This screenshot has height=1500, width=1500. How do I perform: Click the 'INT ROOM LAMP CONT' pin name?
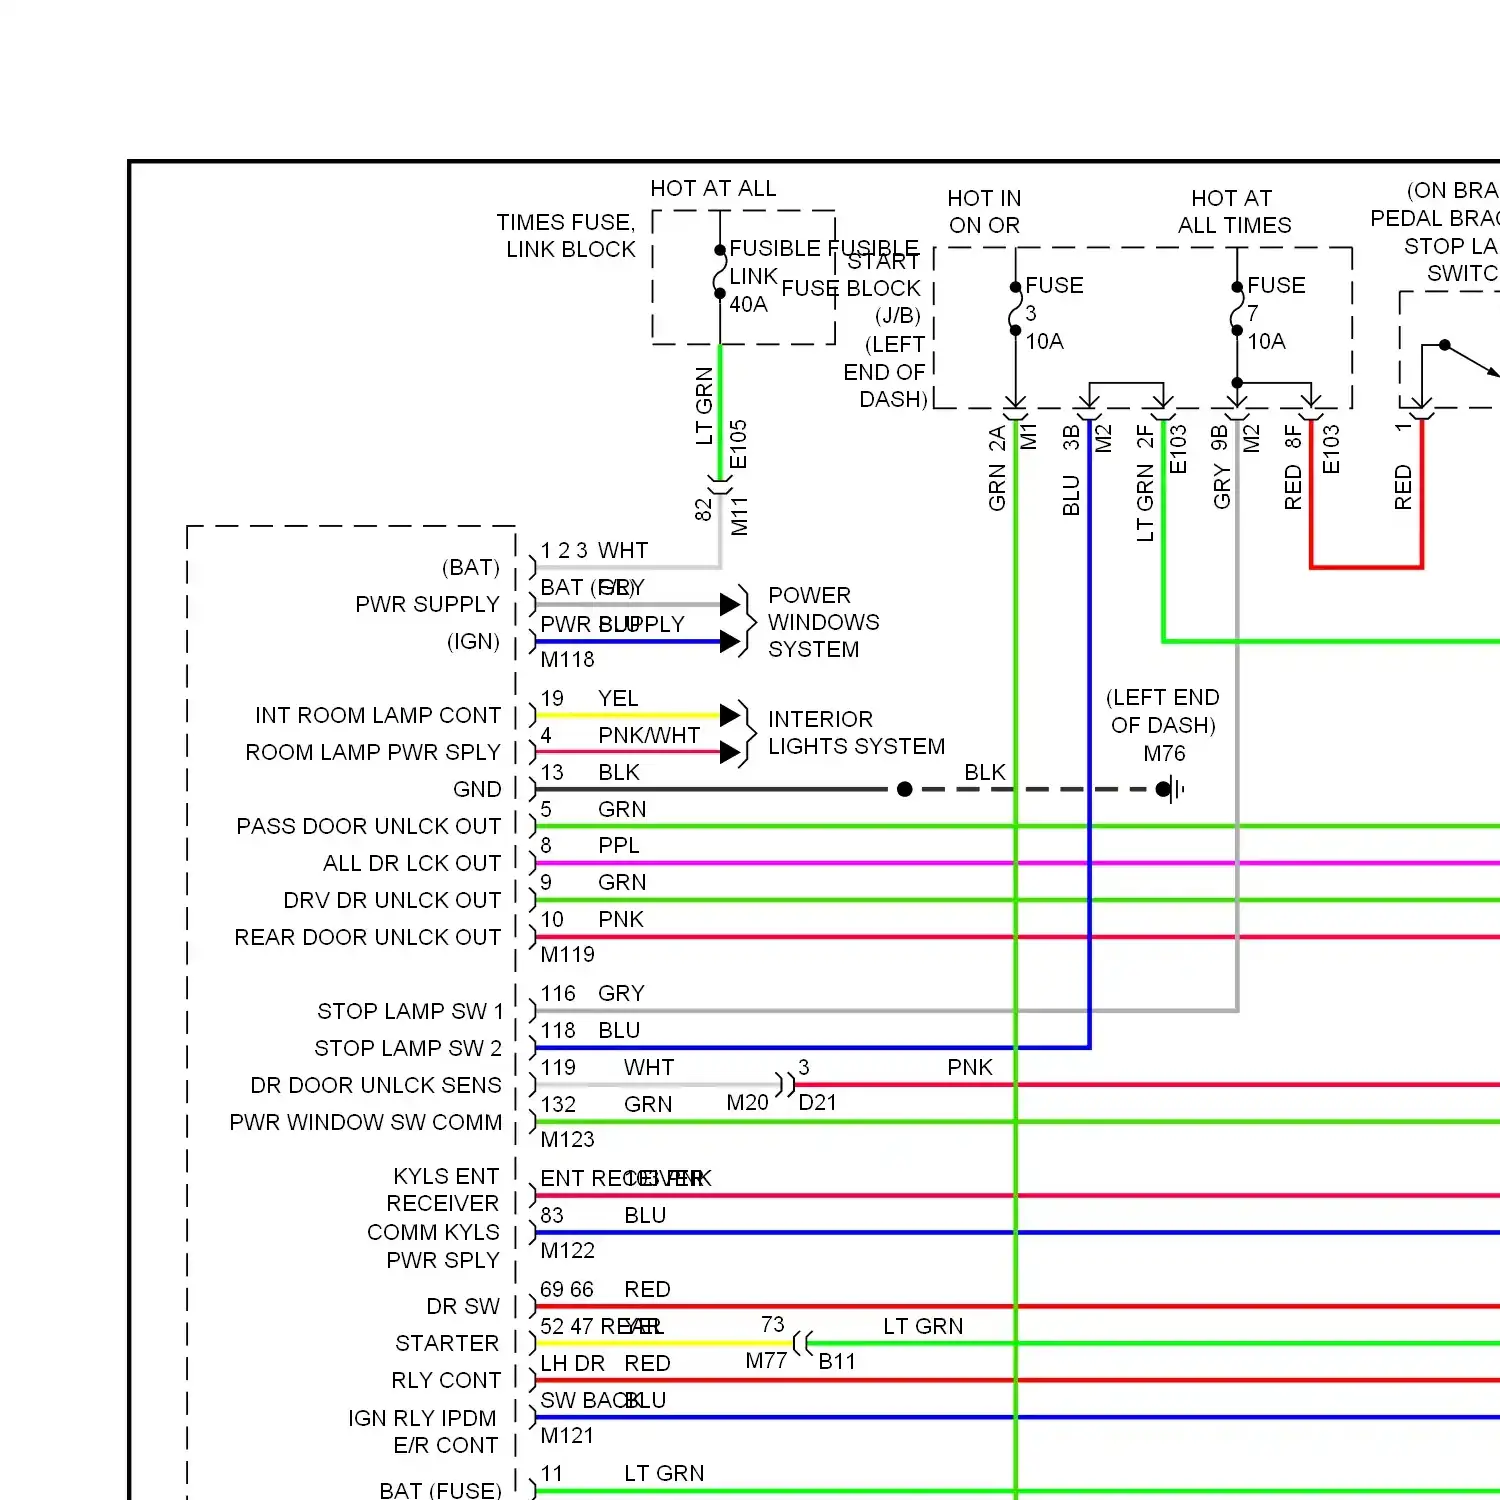click(x=378, y=715)
